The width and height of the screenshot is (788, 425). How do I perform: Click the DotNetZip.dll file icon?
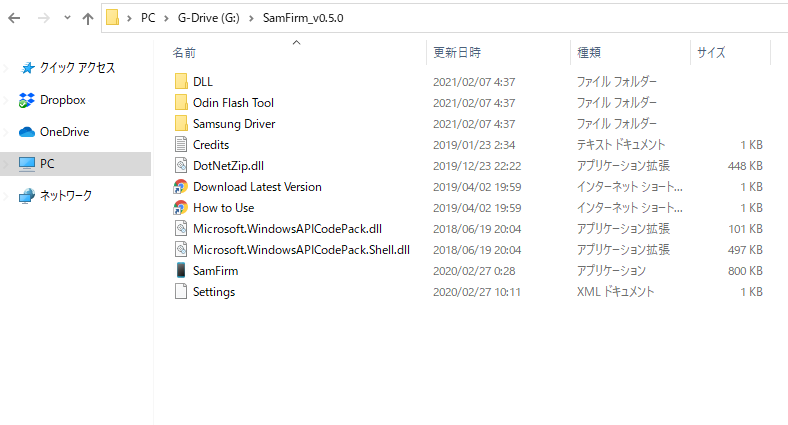(x=181, y=166)
